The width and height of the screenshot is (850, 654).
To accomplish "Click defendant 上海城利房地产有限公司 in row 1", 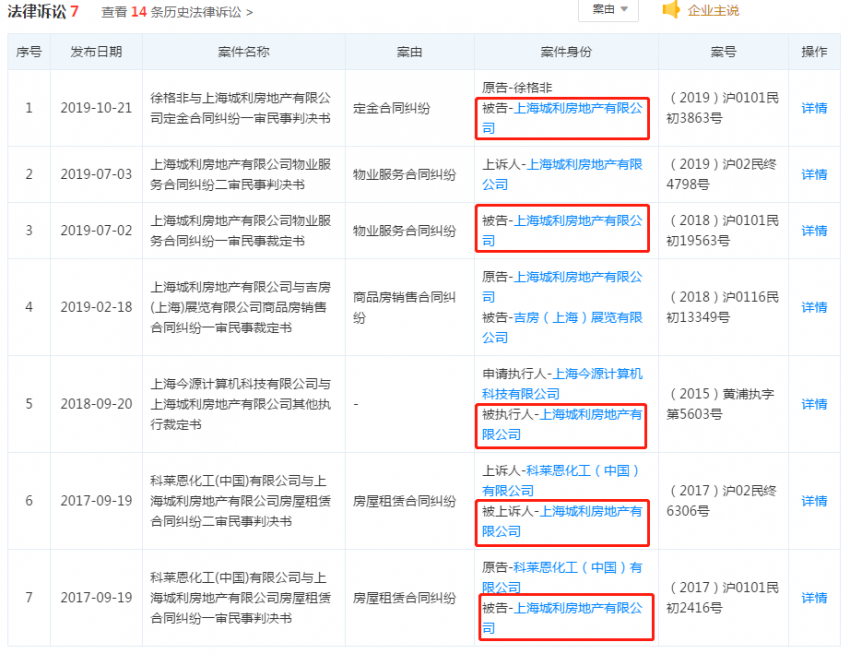I will (562, 118).
